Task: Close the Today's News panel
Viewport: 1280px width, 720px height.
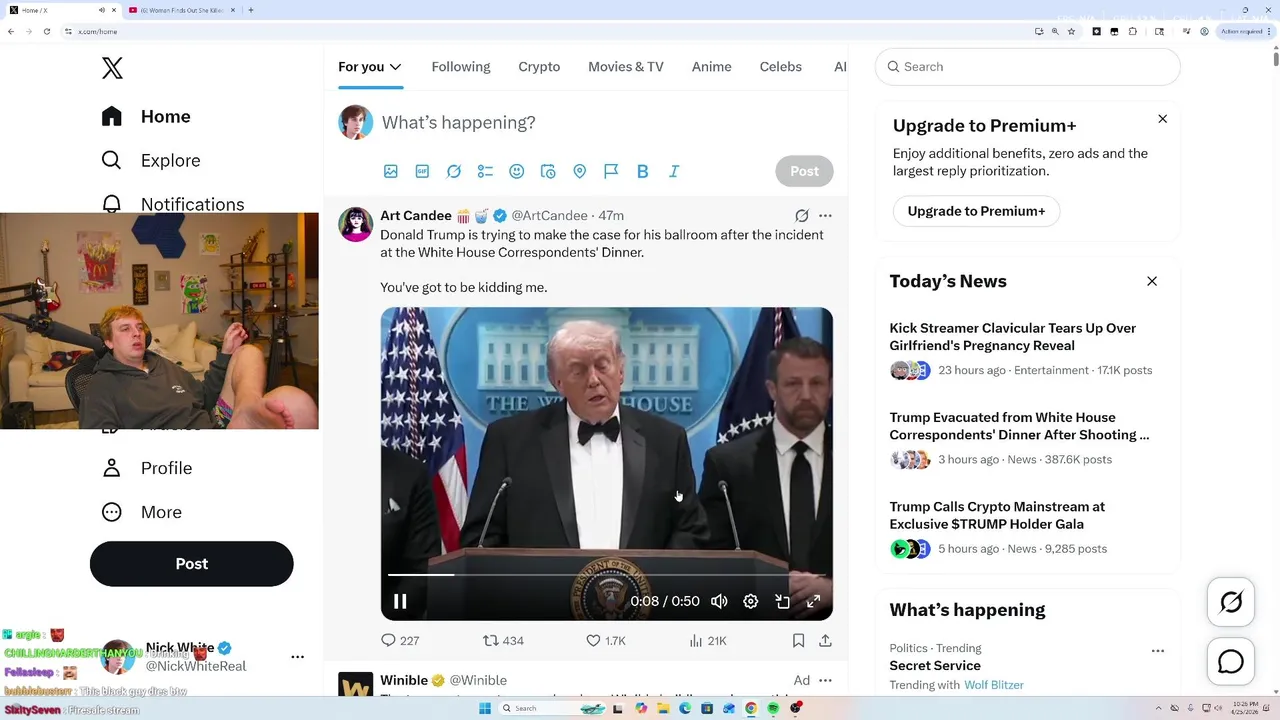Action: tap(1152, 281)
